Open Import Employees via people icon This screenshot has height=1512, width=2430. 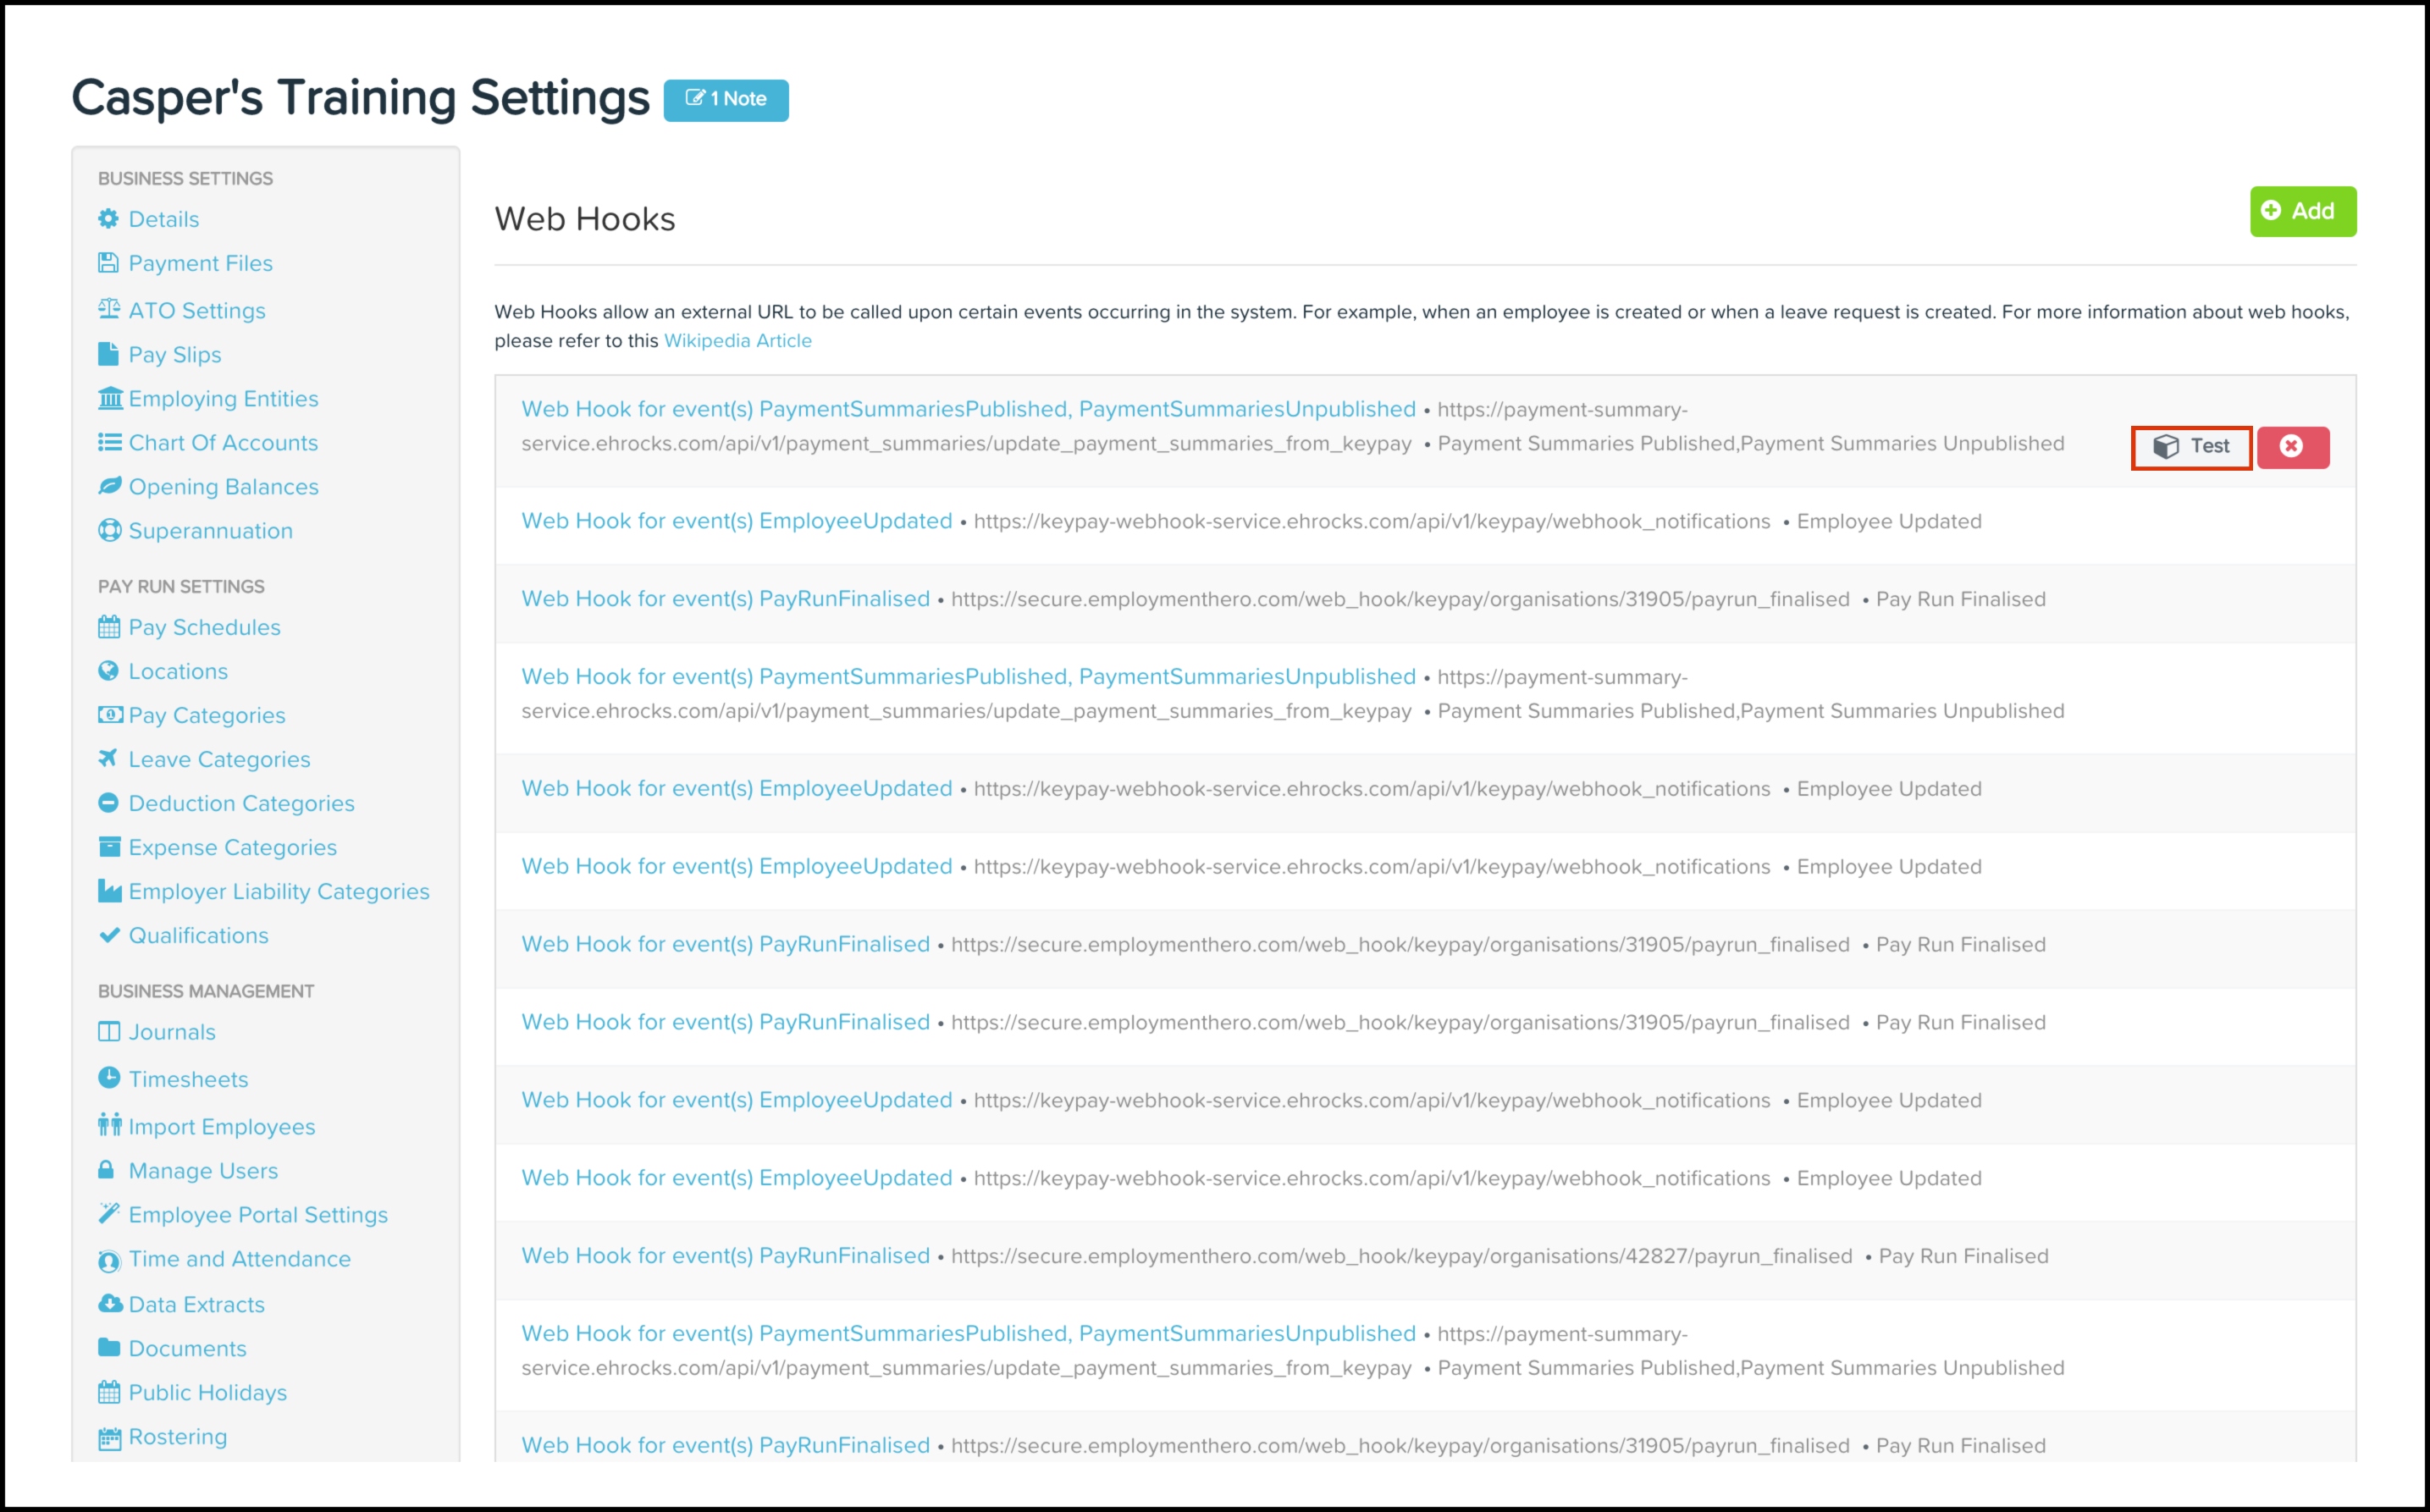click(x=110, y=1126)
